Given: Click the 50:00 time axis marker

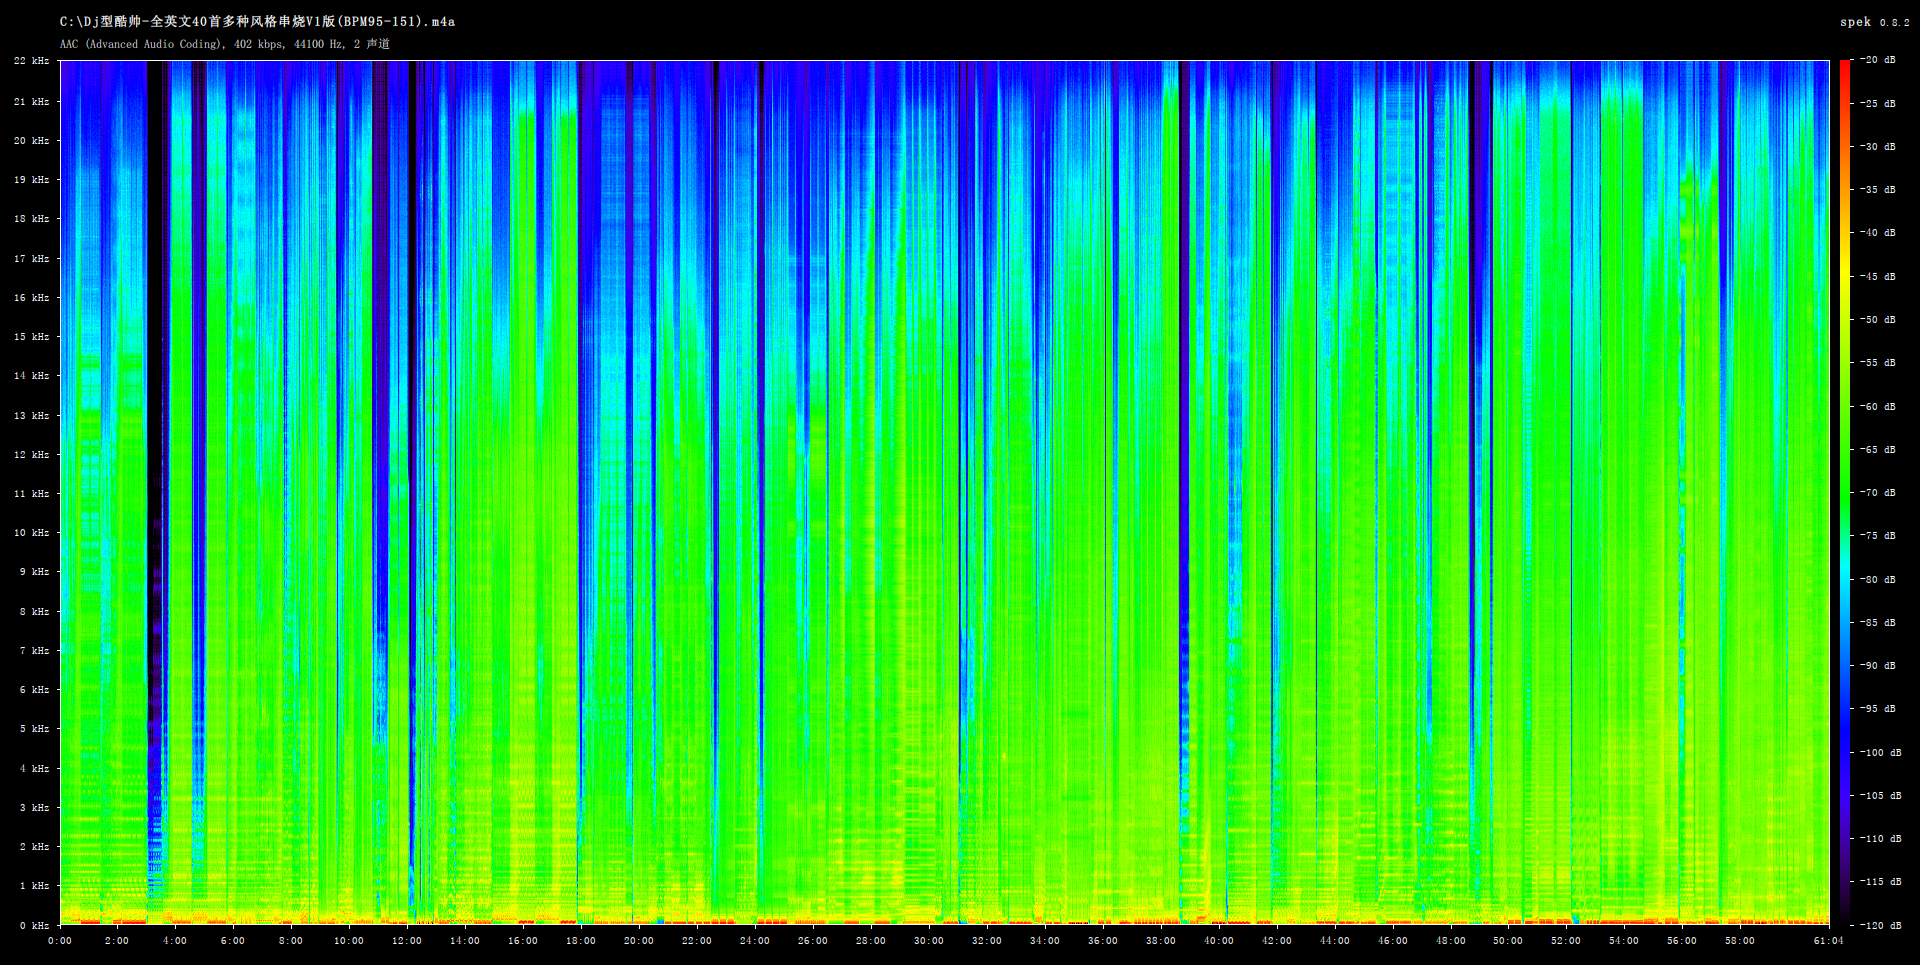Looking at the screenshot, I should pos(1508,941).
